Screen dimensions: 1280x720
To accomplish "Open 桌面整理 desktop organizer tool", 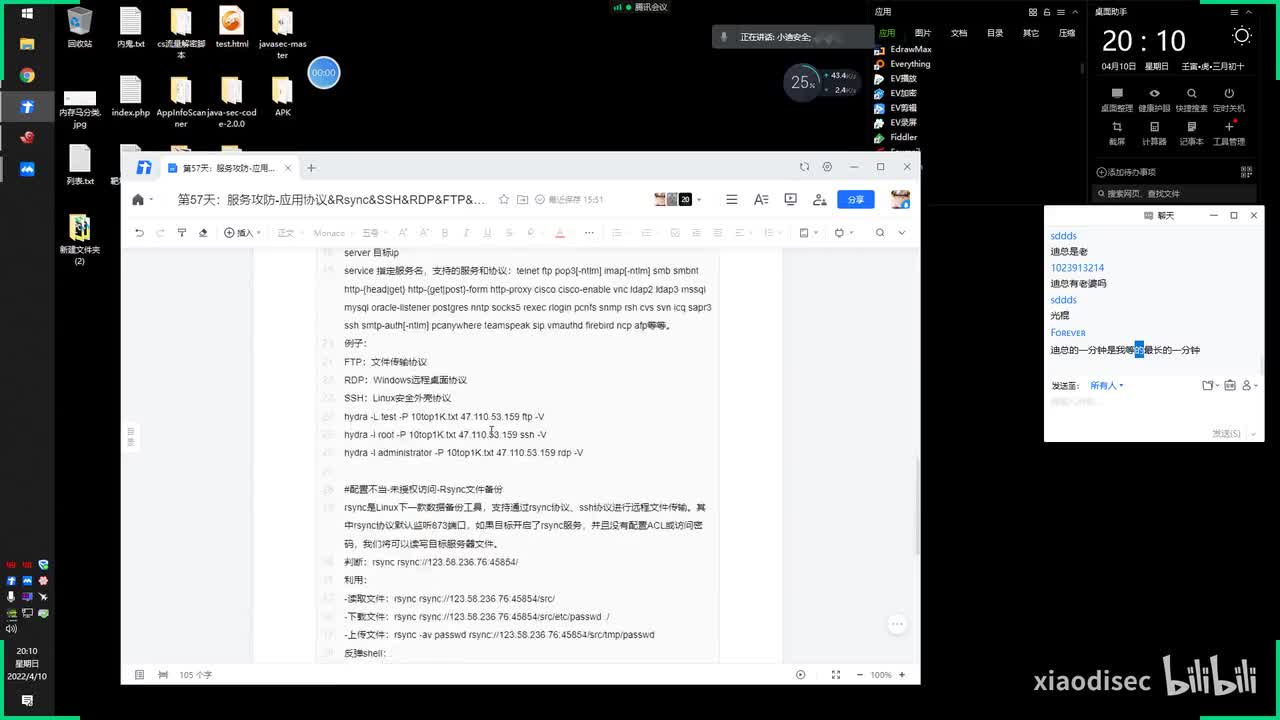I will click(1117, 99).
